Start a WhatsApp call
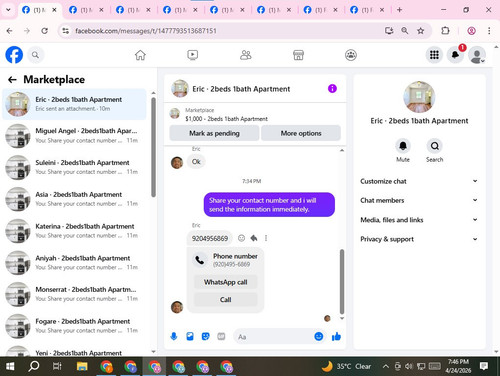Screen dimensions: 500x376 coord(226,282)
